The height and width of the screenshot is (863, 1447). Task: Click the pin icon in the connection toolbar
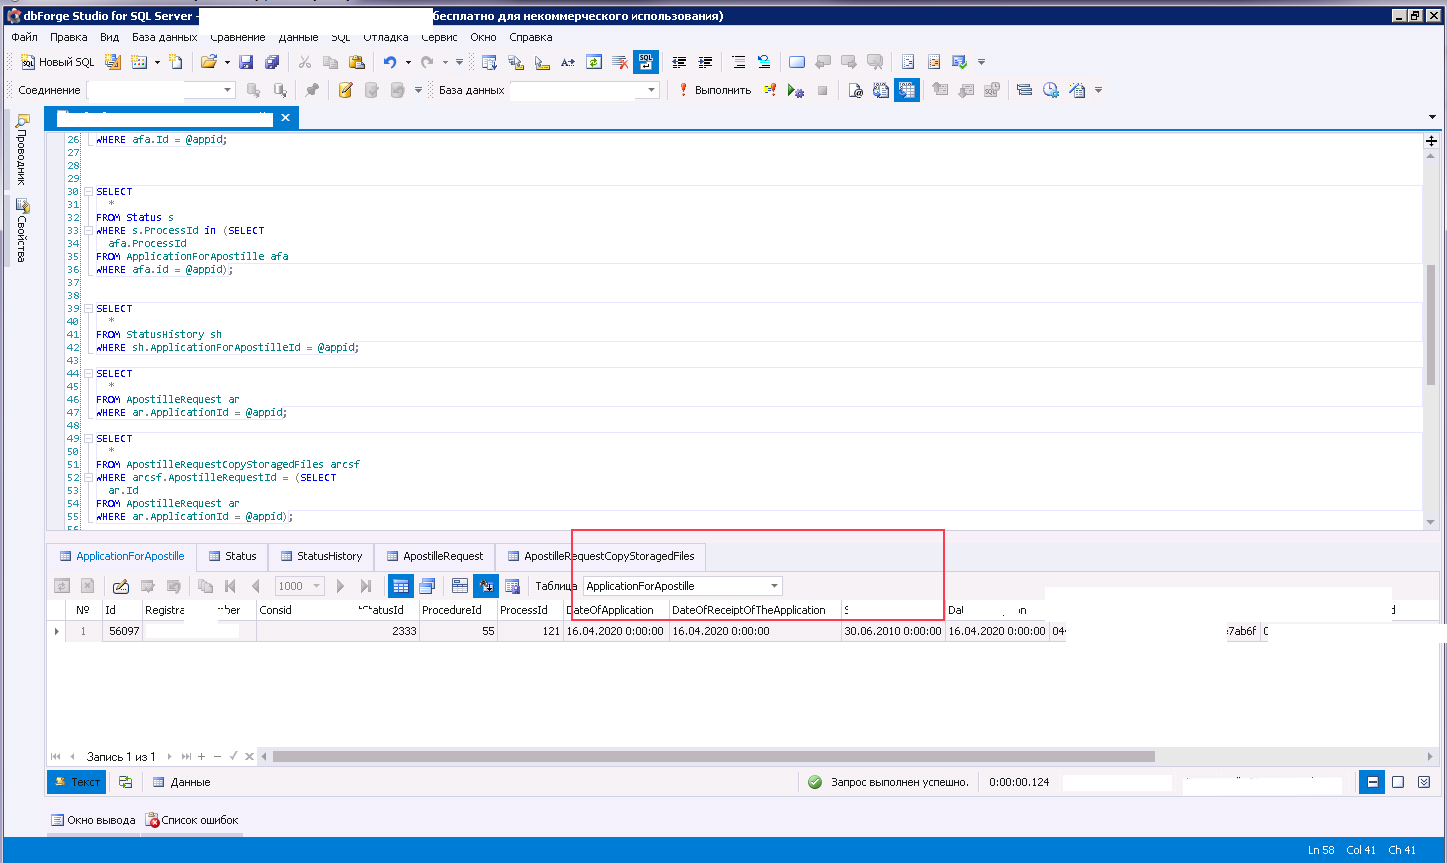312,90
